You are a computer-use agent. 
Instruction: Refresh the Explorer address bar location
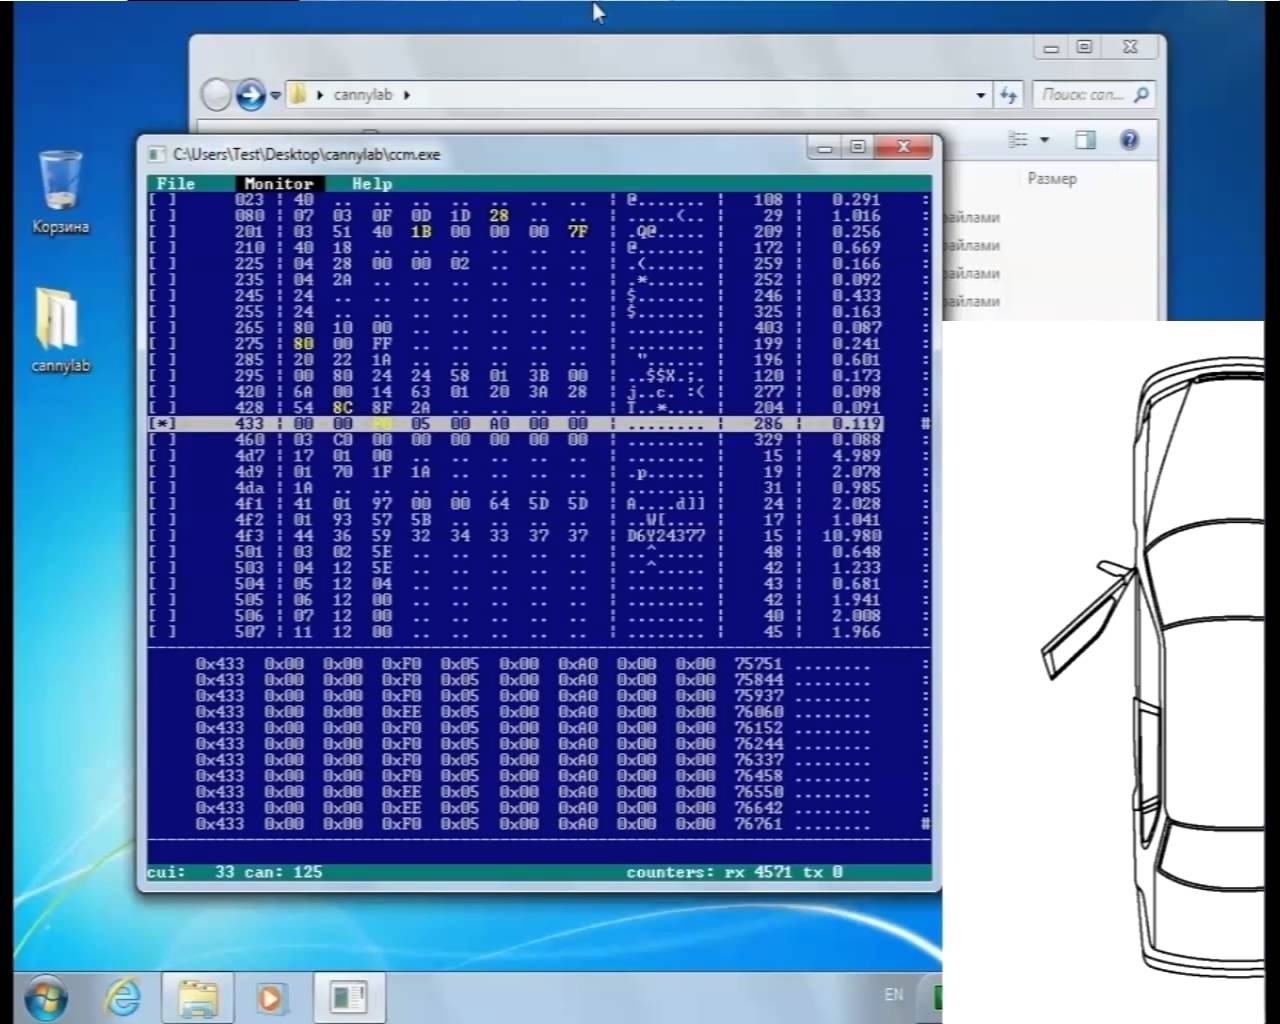[x=1008, y=95]
